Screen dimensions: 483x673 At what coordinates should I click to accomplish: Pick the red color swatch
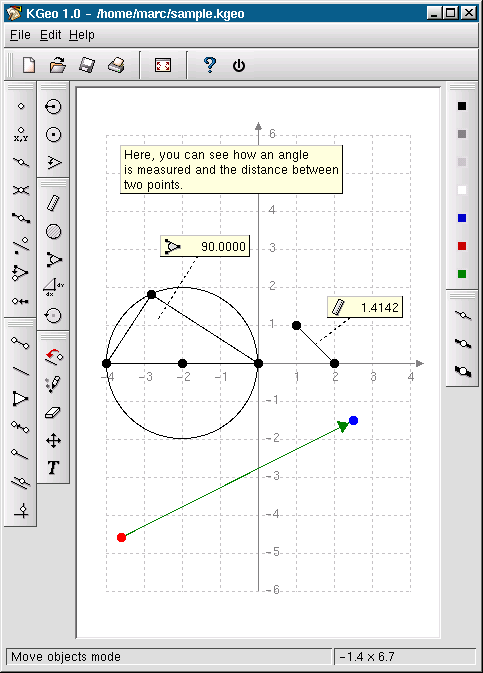462,246
